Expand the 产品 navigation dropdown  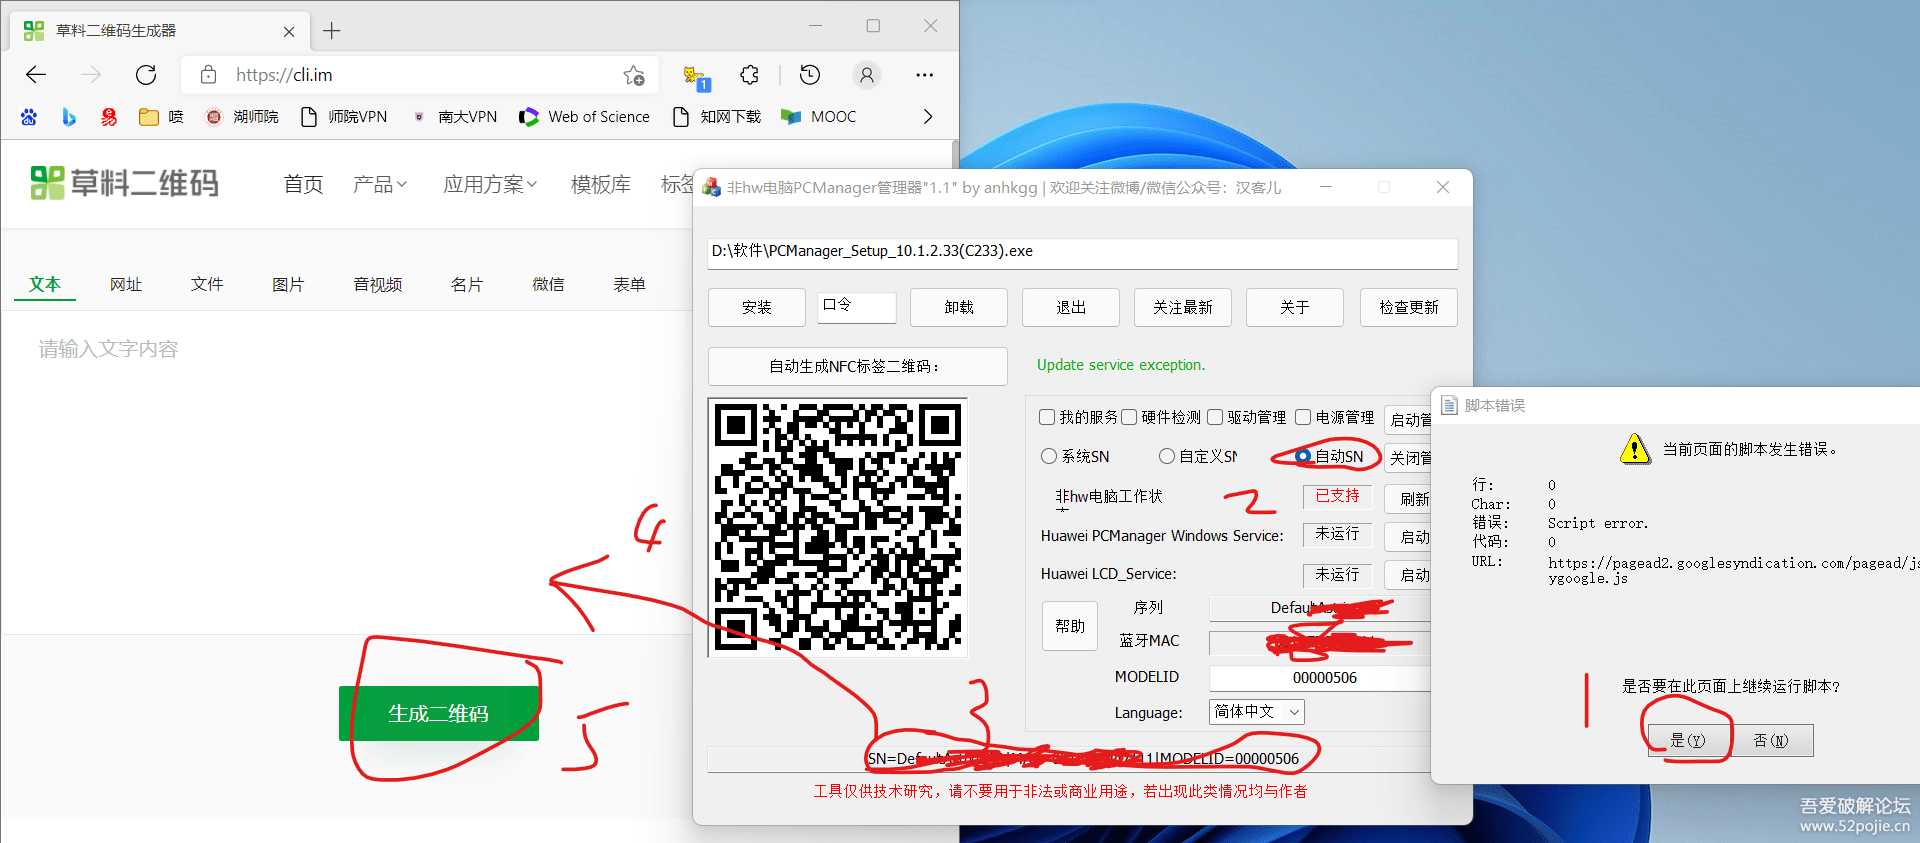tap(379, 184)
